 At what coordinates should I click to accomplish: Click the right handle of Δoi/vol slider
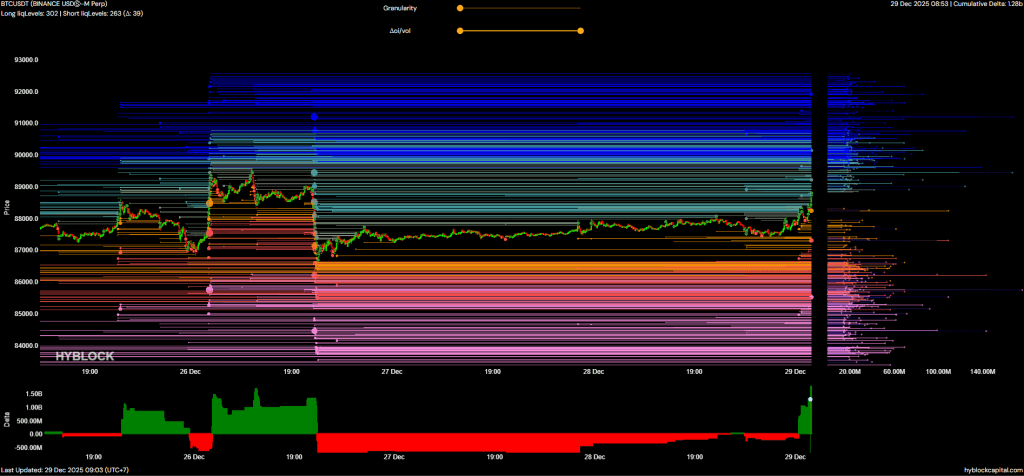(x=580, y=31)
